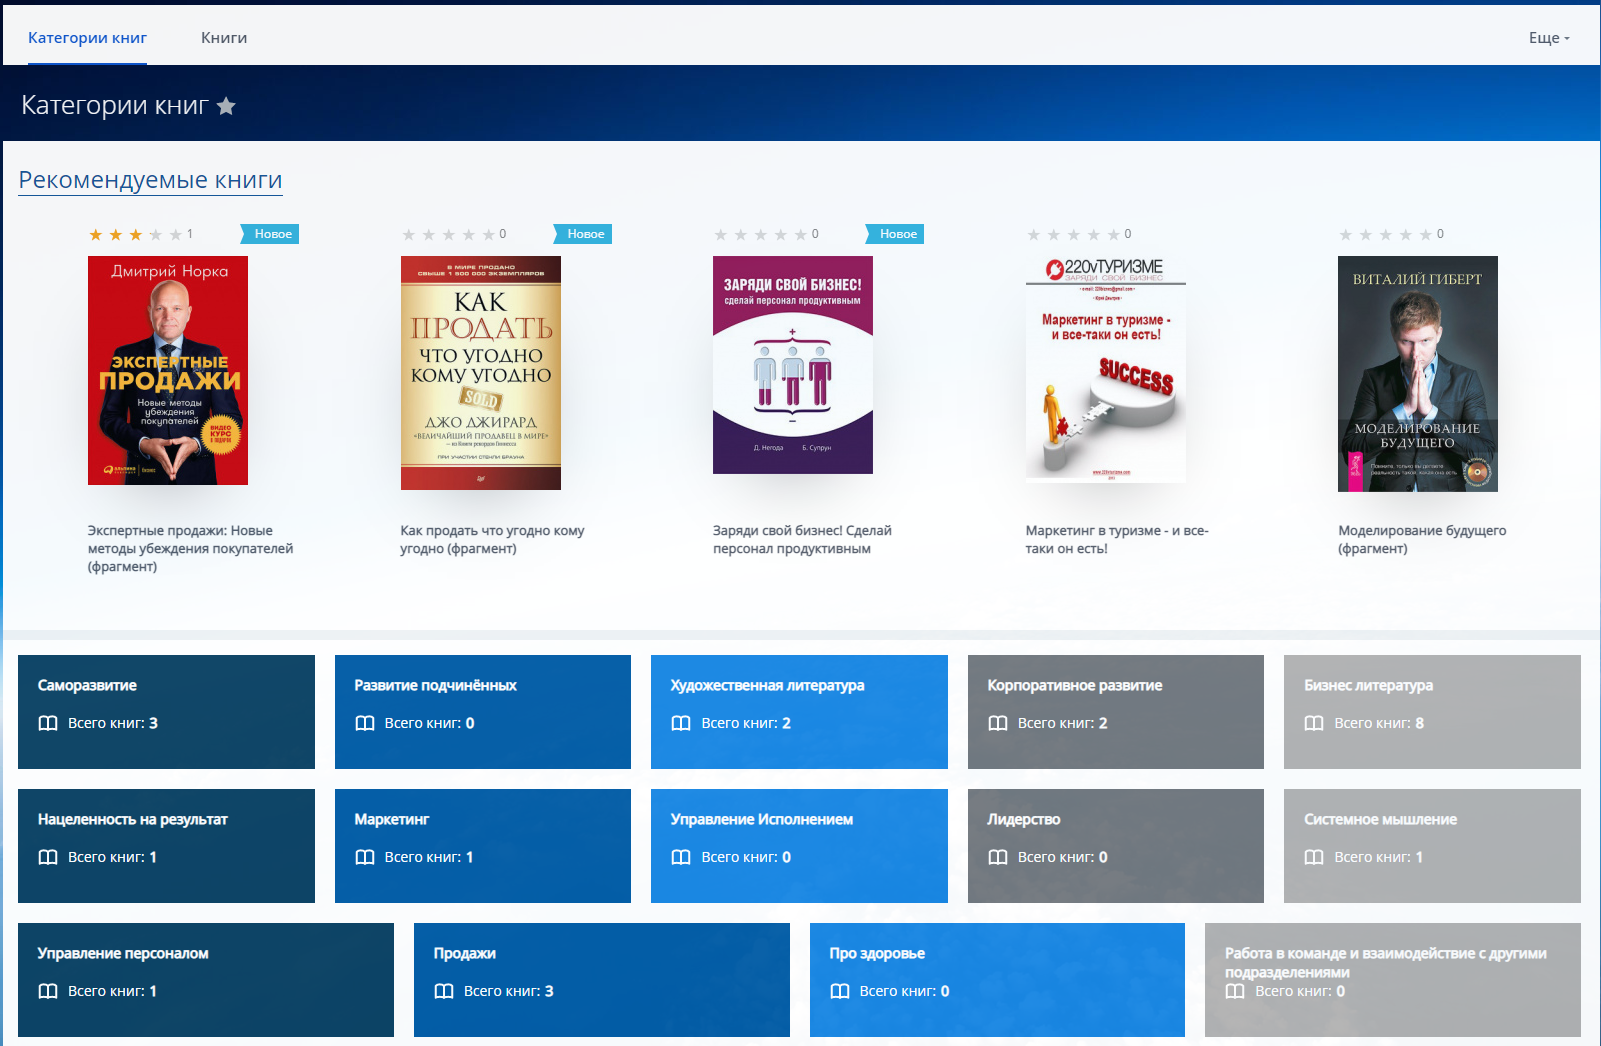The width and height of the screenshot is (1601, 1046).
Task: Open the Развитие подчинённых category
Action: click(x=483, y=712)
